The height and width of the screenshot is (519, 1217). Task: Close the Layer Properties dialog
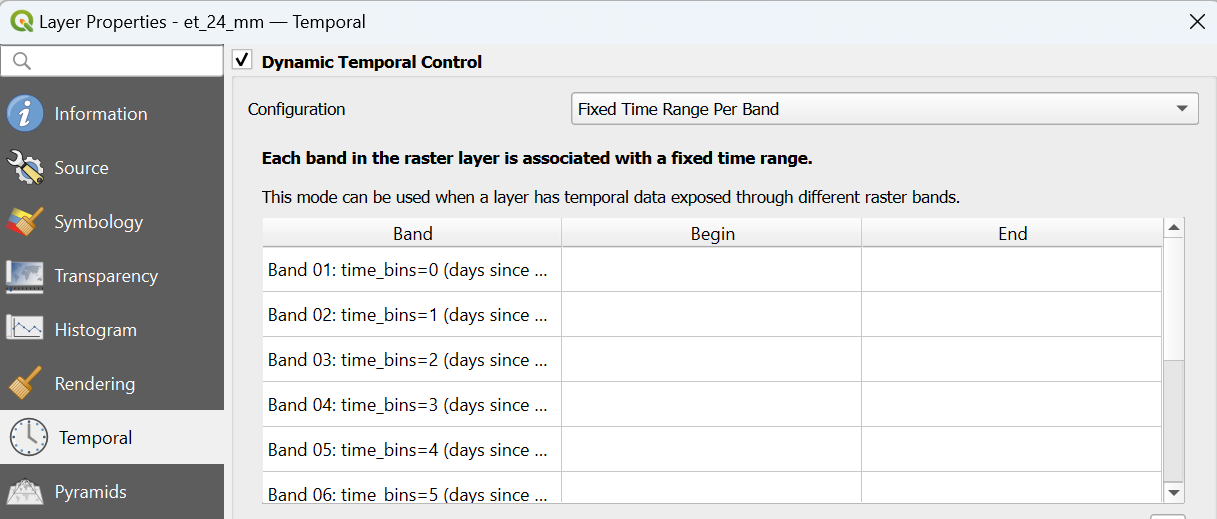[x=1196, y=21]
